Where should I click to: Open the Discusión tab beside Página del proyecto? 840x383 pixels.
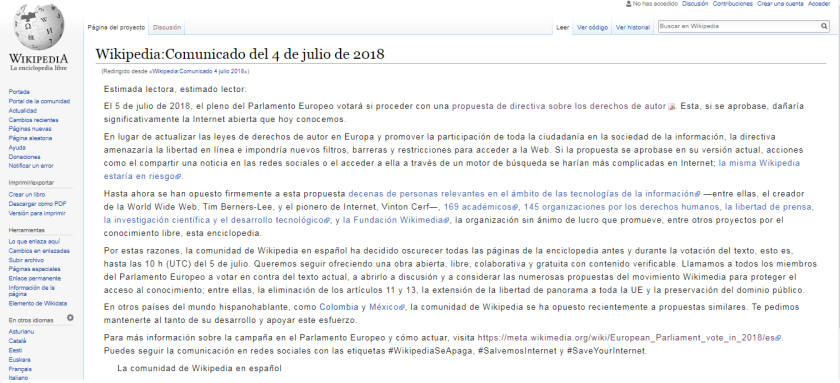167,27
